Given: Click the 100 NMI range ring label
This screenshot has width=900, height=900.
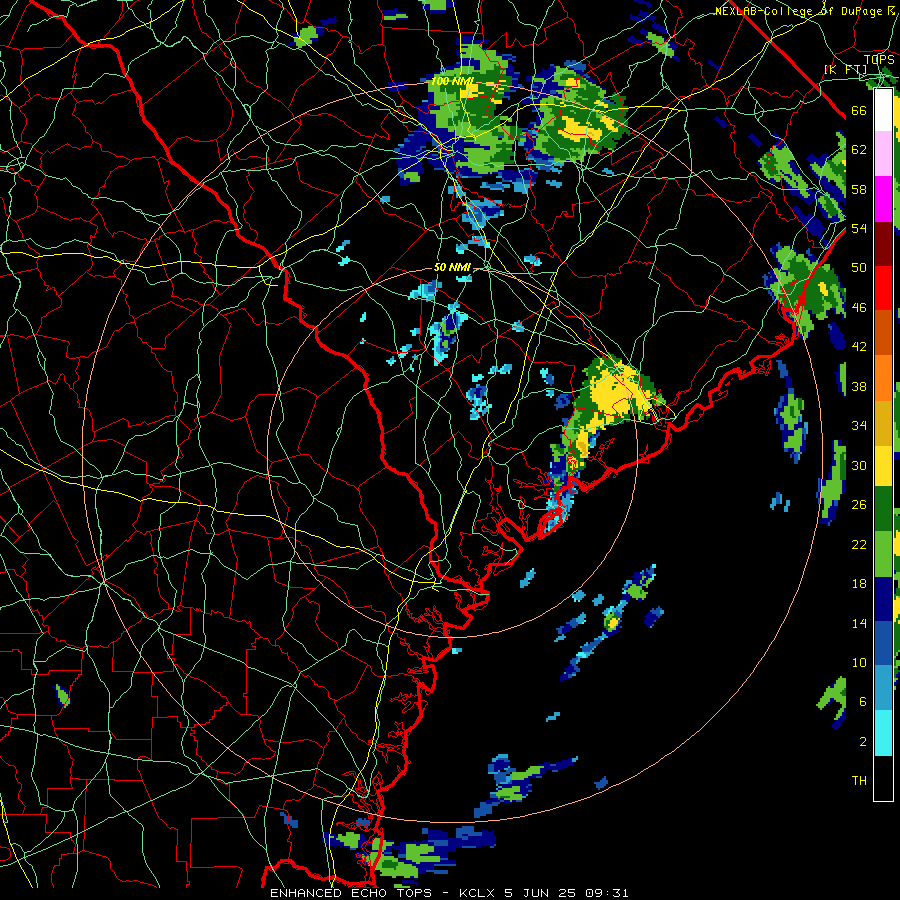Looking at the screenshot, I should click(x=452, y=81).
